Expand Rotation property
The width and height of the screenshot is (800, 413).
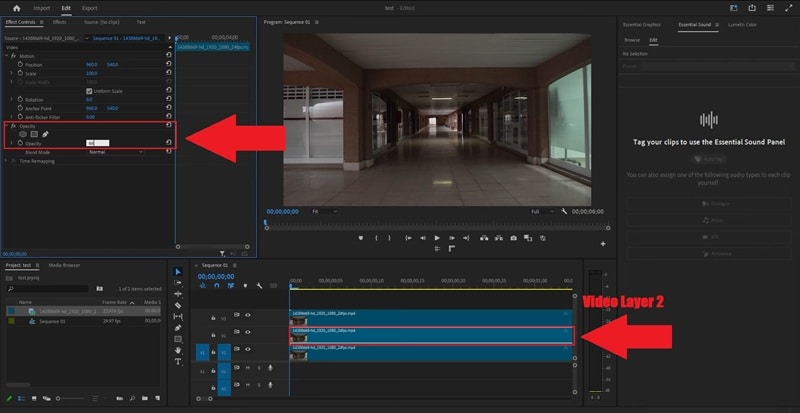(x=12, y=100)
